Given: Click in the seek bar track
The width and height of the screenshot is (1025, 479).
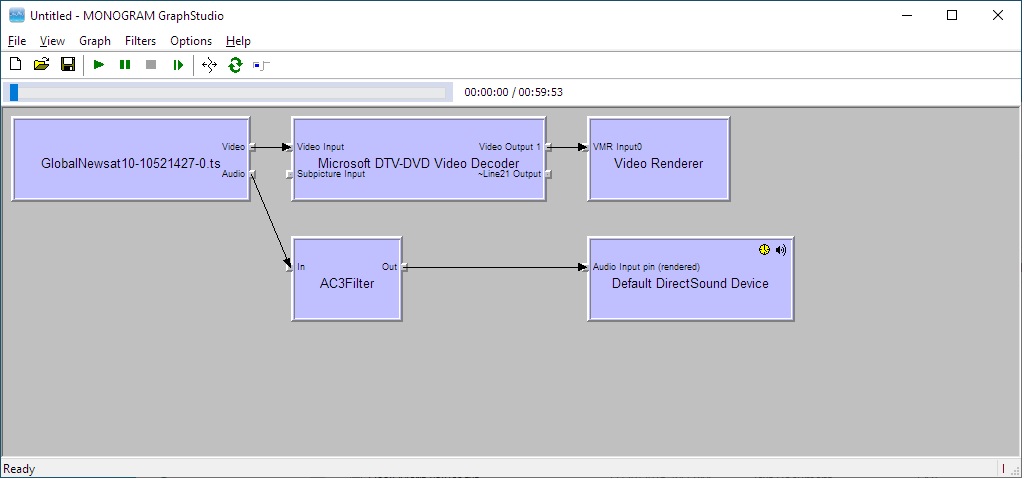Looking at the screenshot, I should click(x=229, y=92).
